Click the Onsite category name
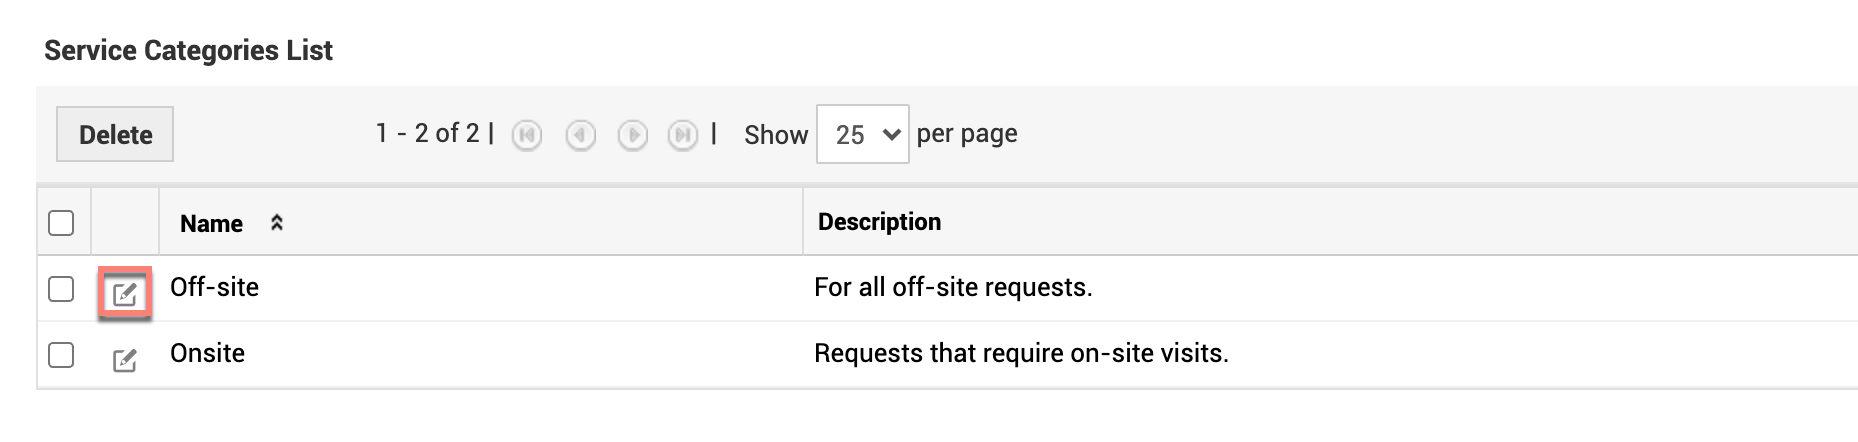The width and height of the screenshot is (1858, 442). point(207,354)
